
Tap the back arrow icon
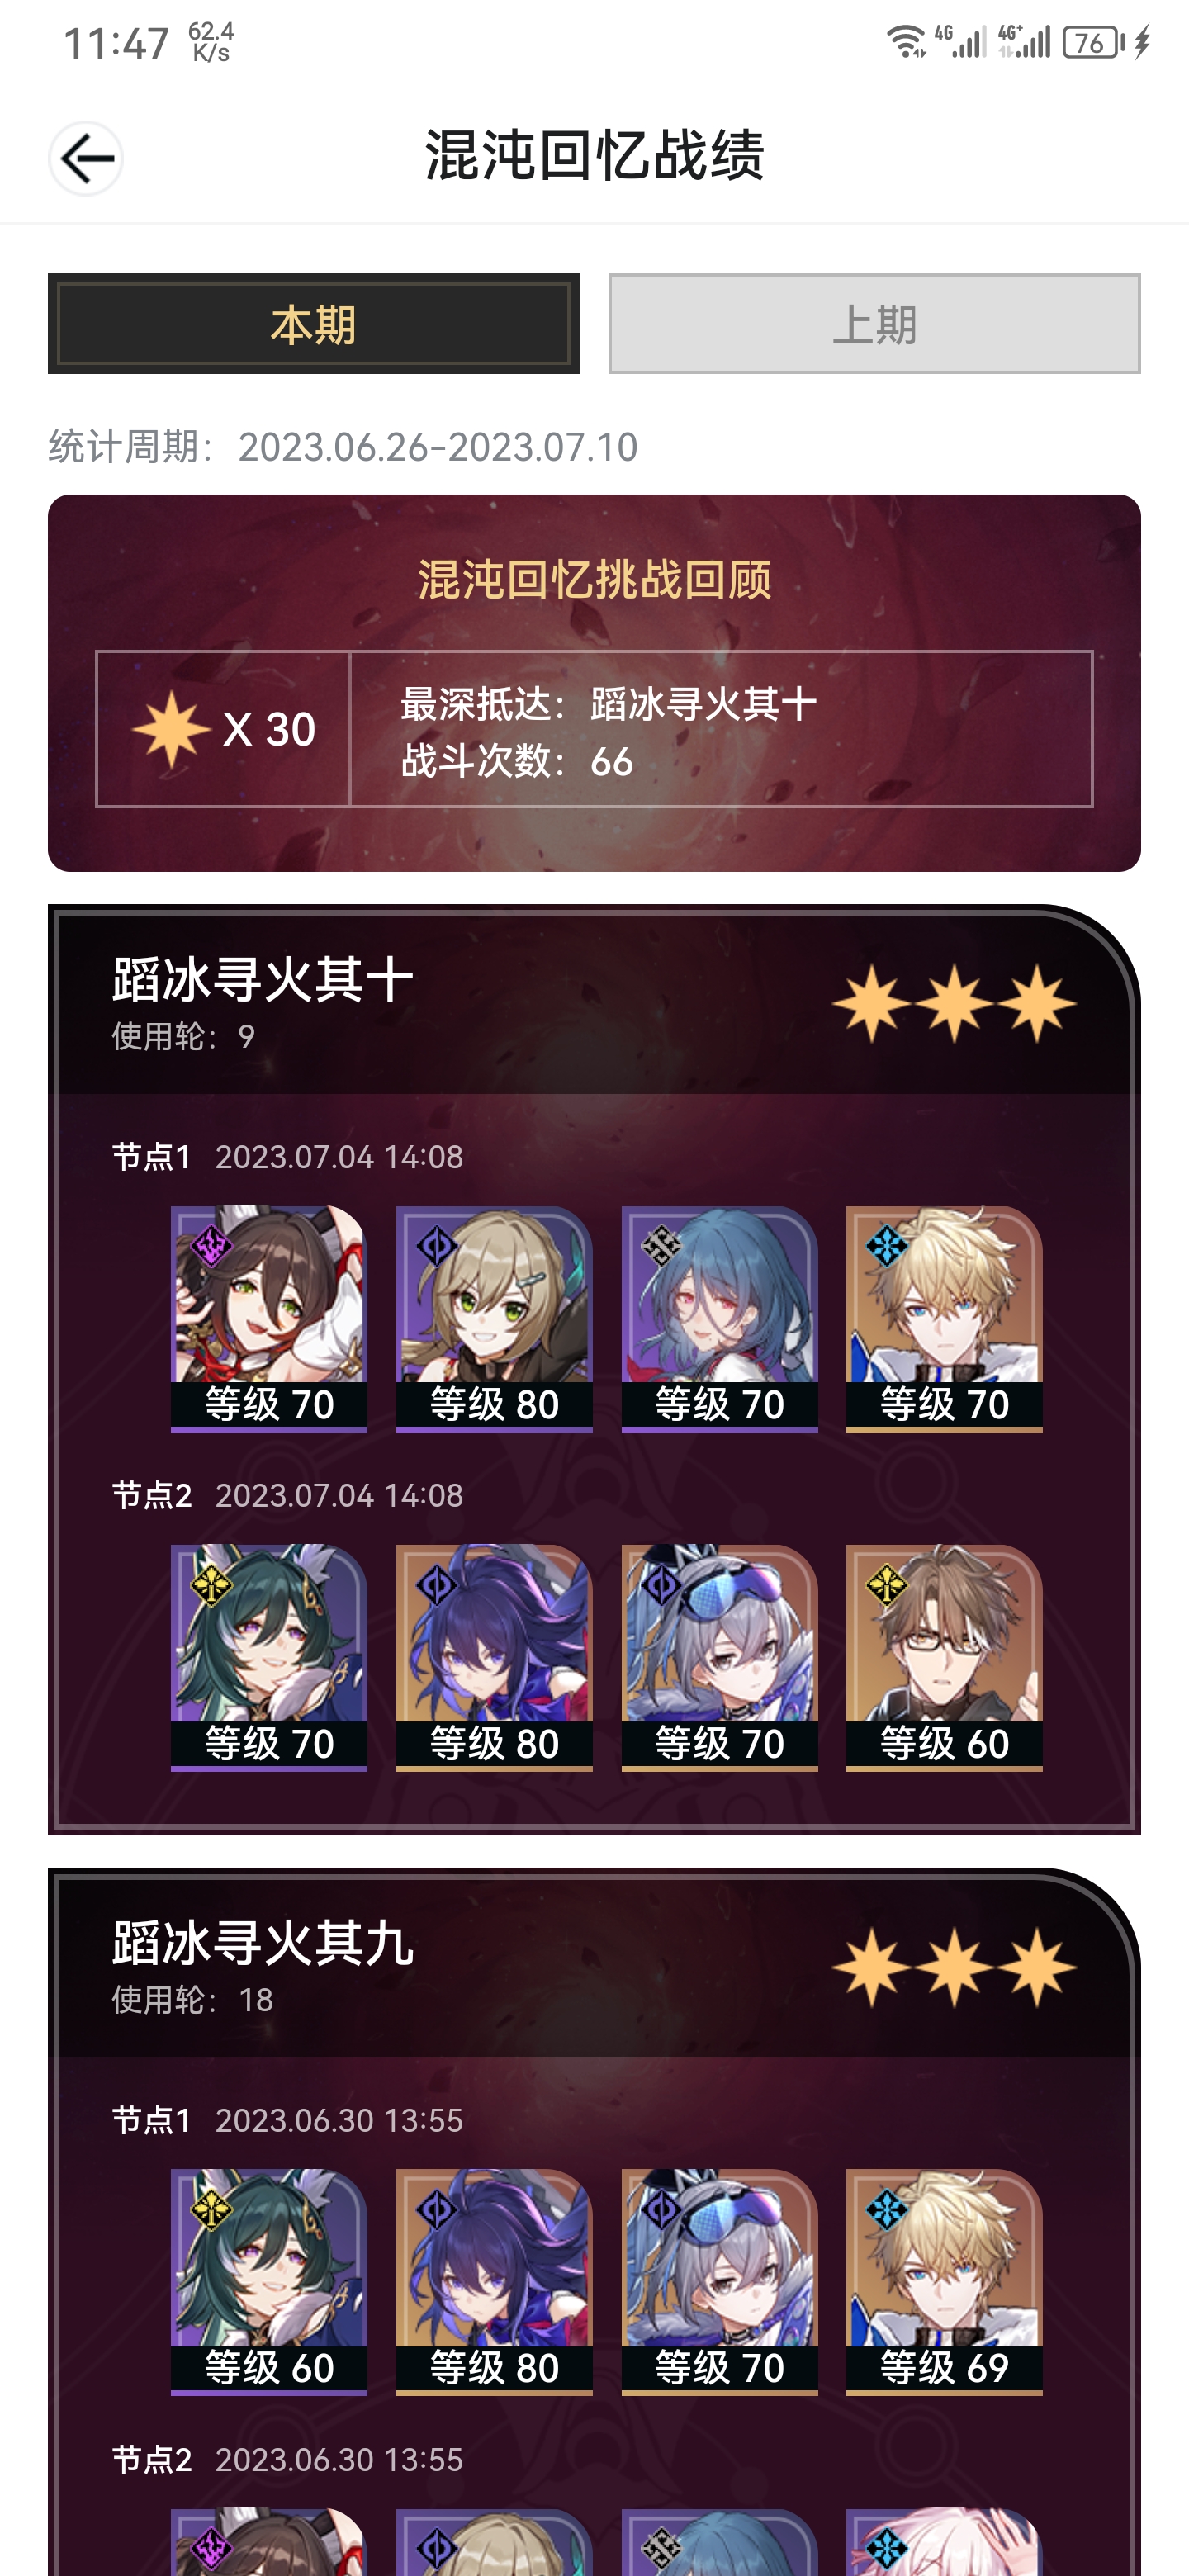[x=86, y=158]
